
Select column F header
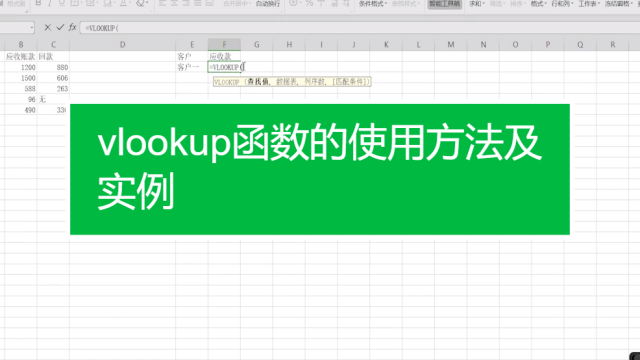224,44
